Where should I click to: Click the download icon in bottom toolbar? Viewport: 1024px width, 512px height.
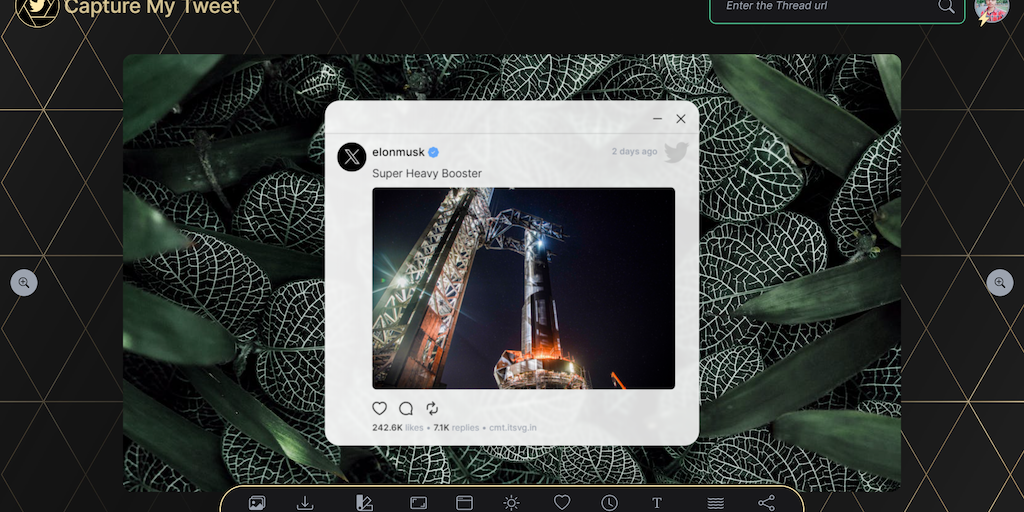(306, 503)
